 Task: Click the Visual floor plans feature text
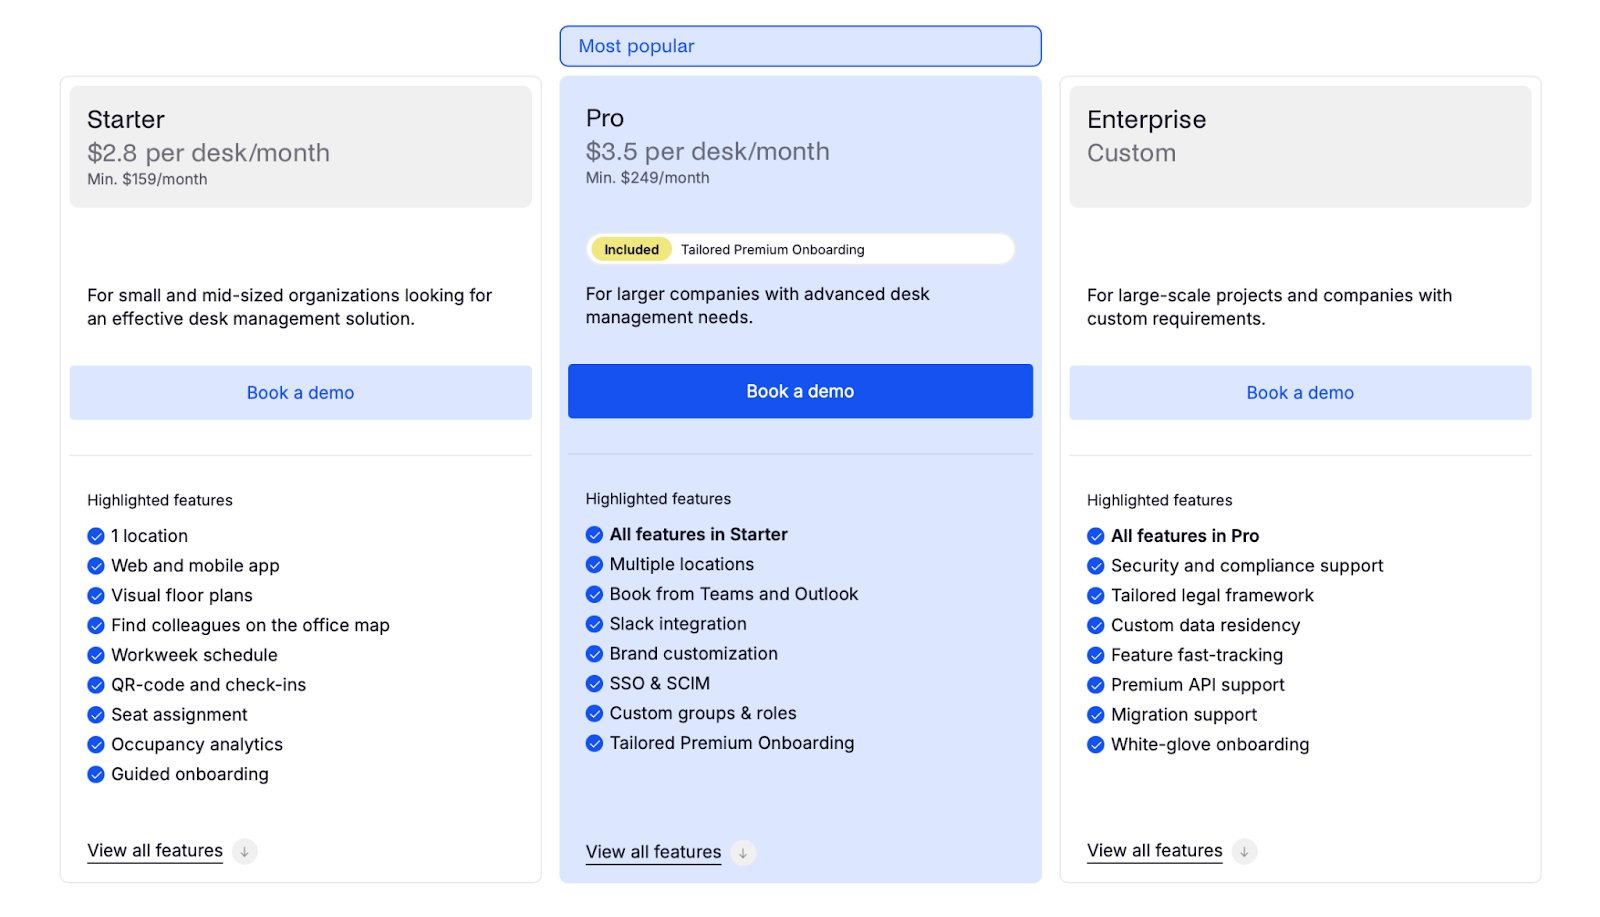pos(182,596)
